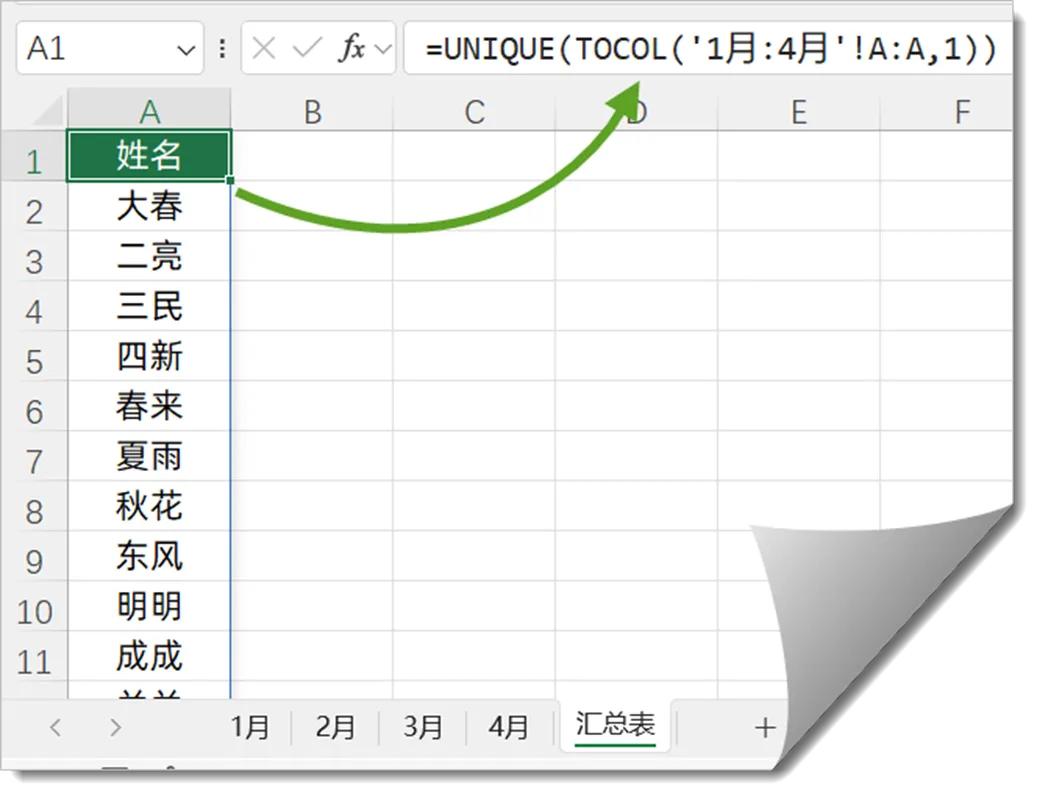Click the cell containing 二亮
This screenshot has height=794, width=1037.
149,256
